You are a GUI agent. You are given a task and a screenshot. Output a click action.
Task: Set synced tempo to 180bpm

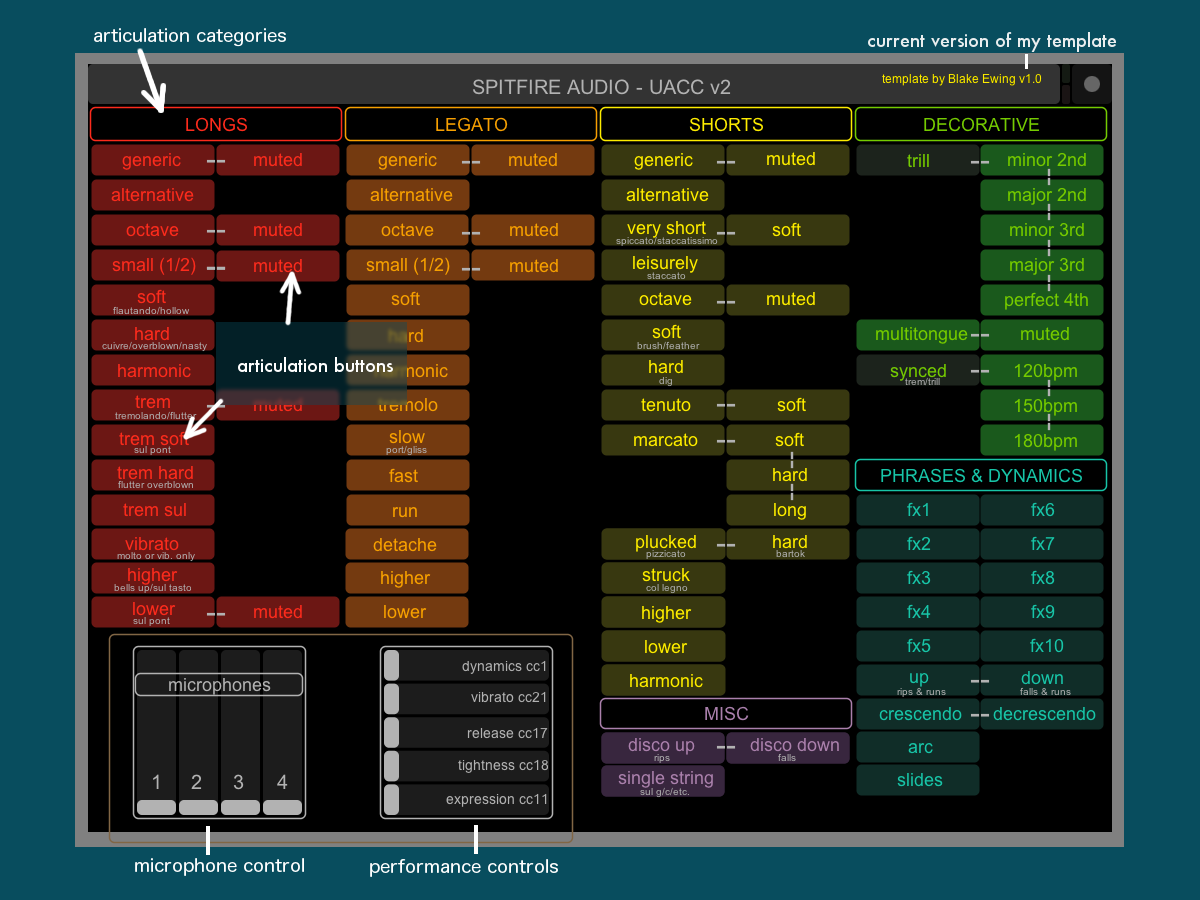[x=1043, y=440]
